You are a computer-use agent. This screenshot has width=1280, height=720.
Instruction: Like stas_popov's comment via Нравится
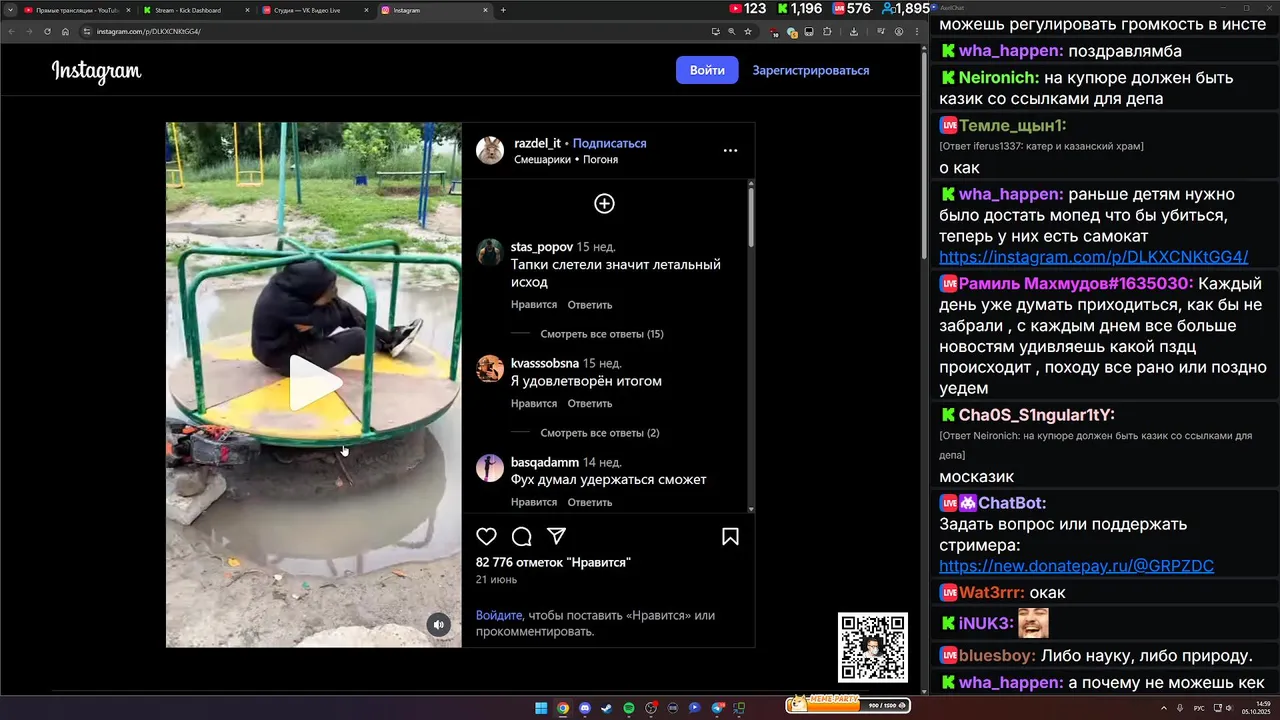[x=534, y=305]
